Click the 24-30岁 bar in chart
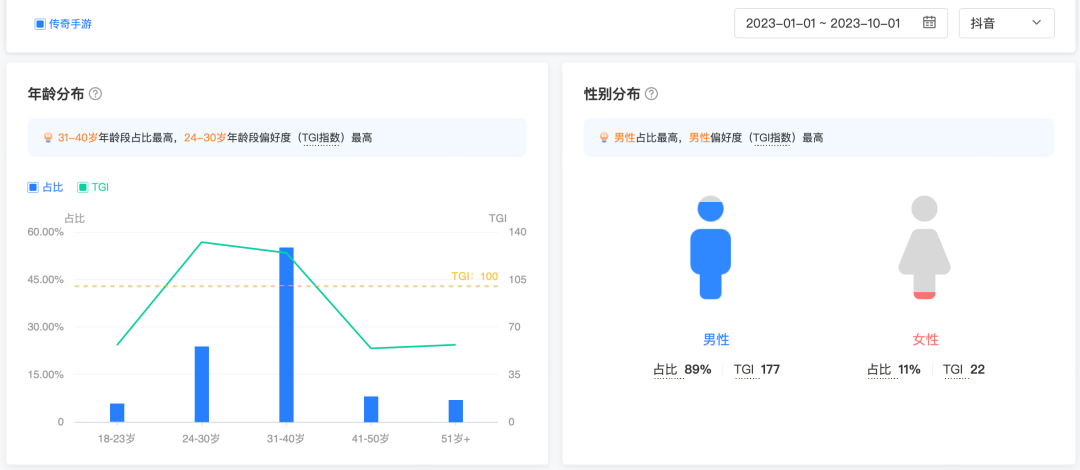 coord(202,384)
